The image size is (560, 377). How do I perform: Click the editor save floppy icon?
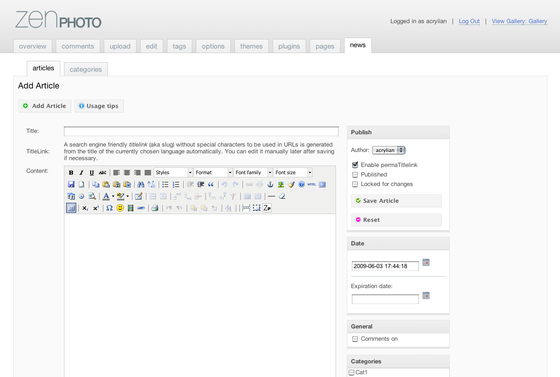click(71, 185)
